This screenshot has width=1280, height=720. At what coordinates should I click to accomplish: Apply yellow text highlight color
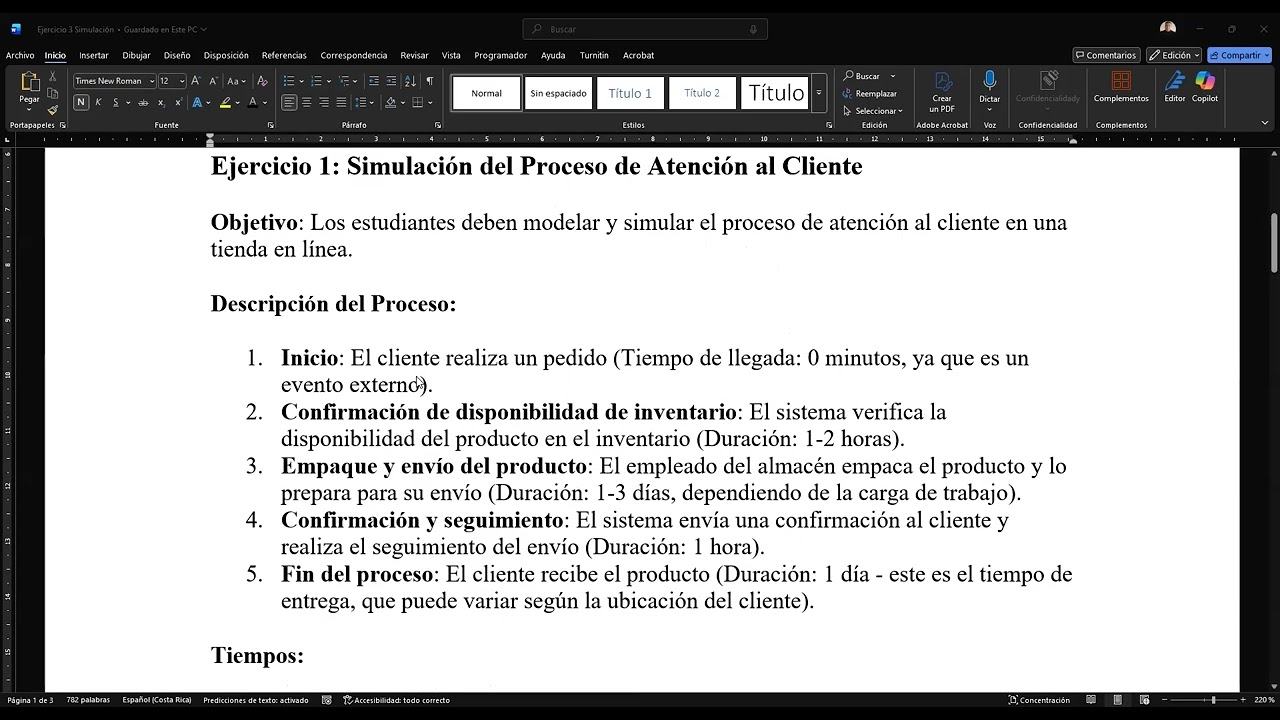tap(225, 102)
